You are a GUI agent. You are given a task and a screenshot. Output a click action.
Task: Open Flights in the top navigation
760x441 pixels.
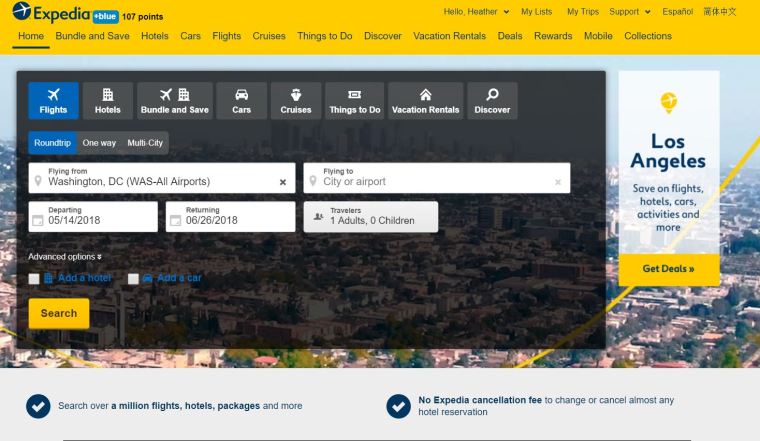(226, 36)
